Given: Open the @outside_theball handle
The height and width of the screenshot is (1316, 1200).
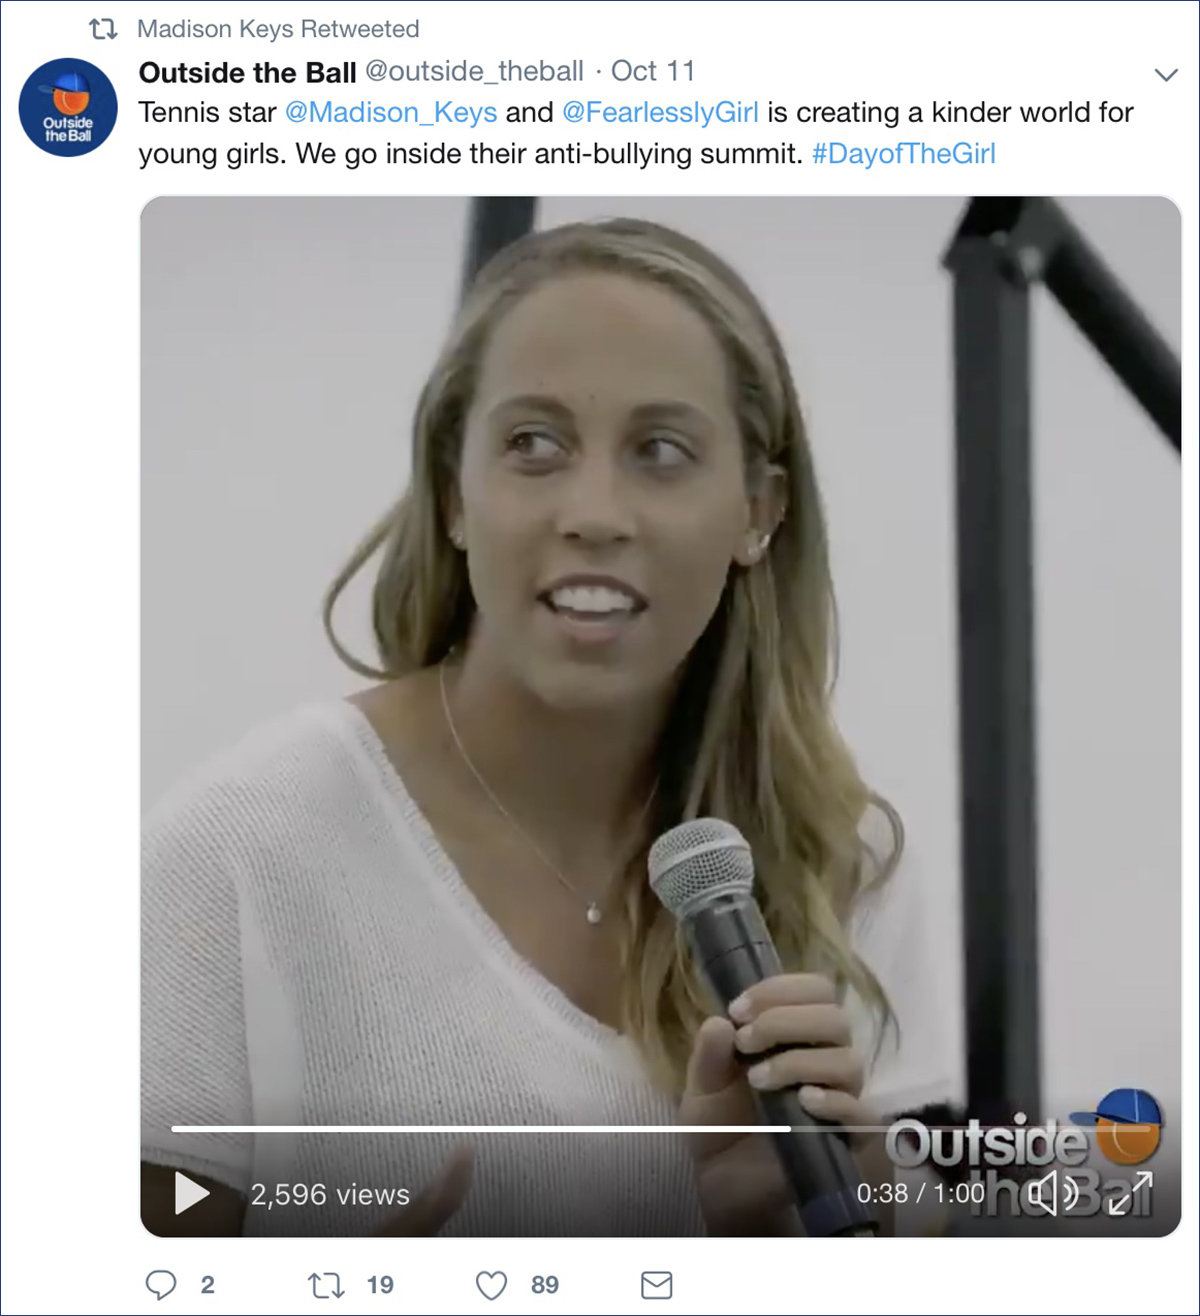Looking at the screenshot, I should [x=474, y=72].
